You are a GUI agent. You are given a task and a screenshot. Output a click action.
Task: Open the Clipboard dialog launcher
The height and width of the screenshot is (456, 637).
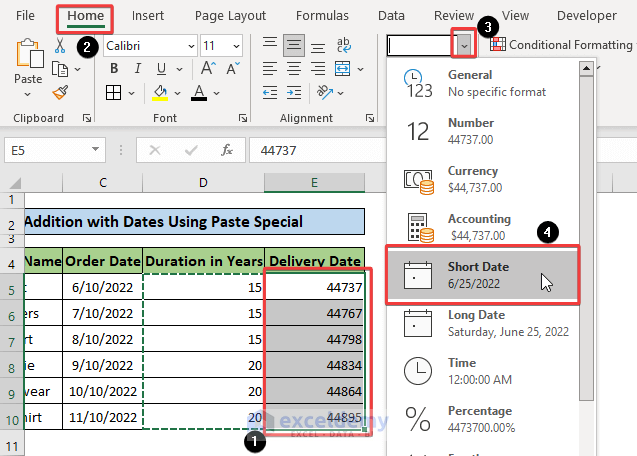87,118
